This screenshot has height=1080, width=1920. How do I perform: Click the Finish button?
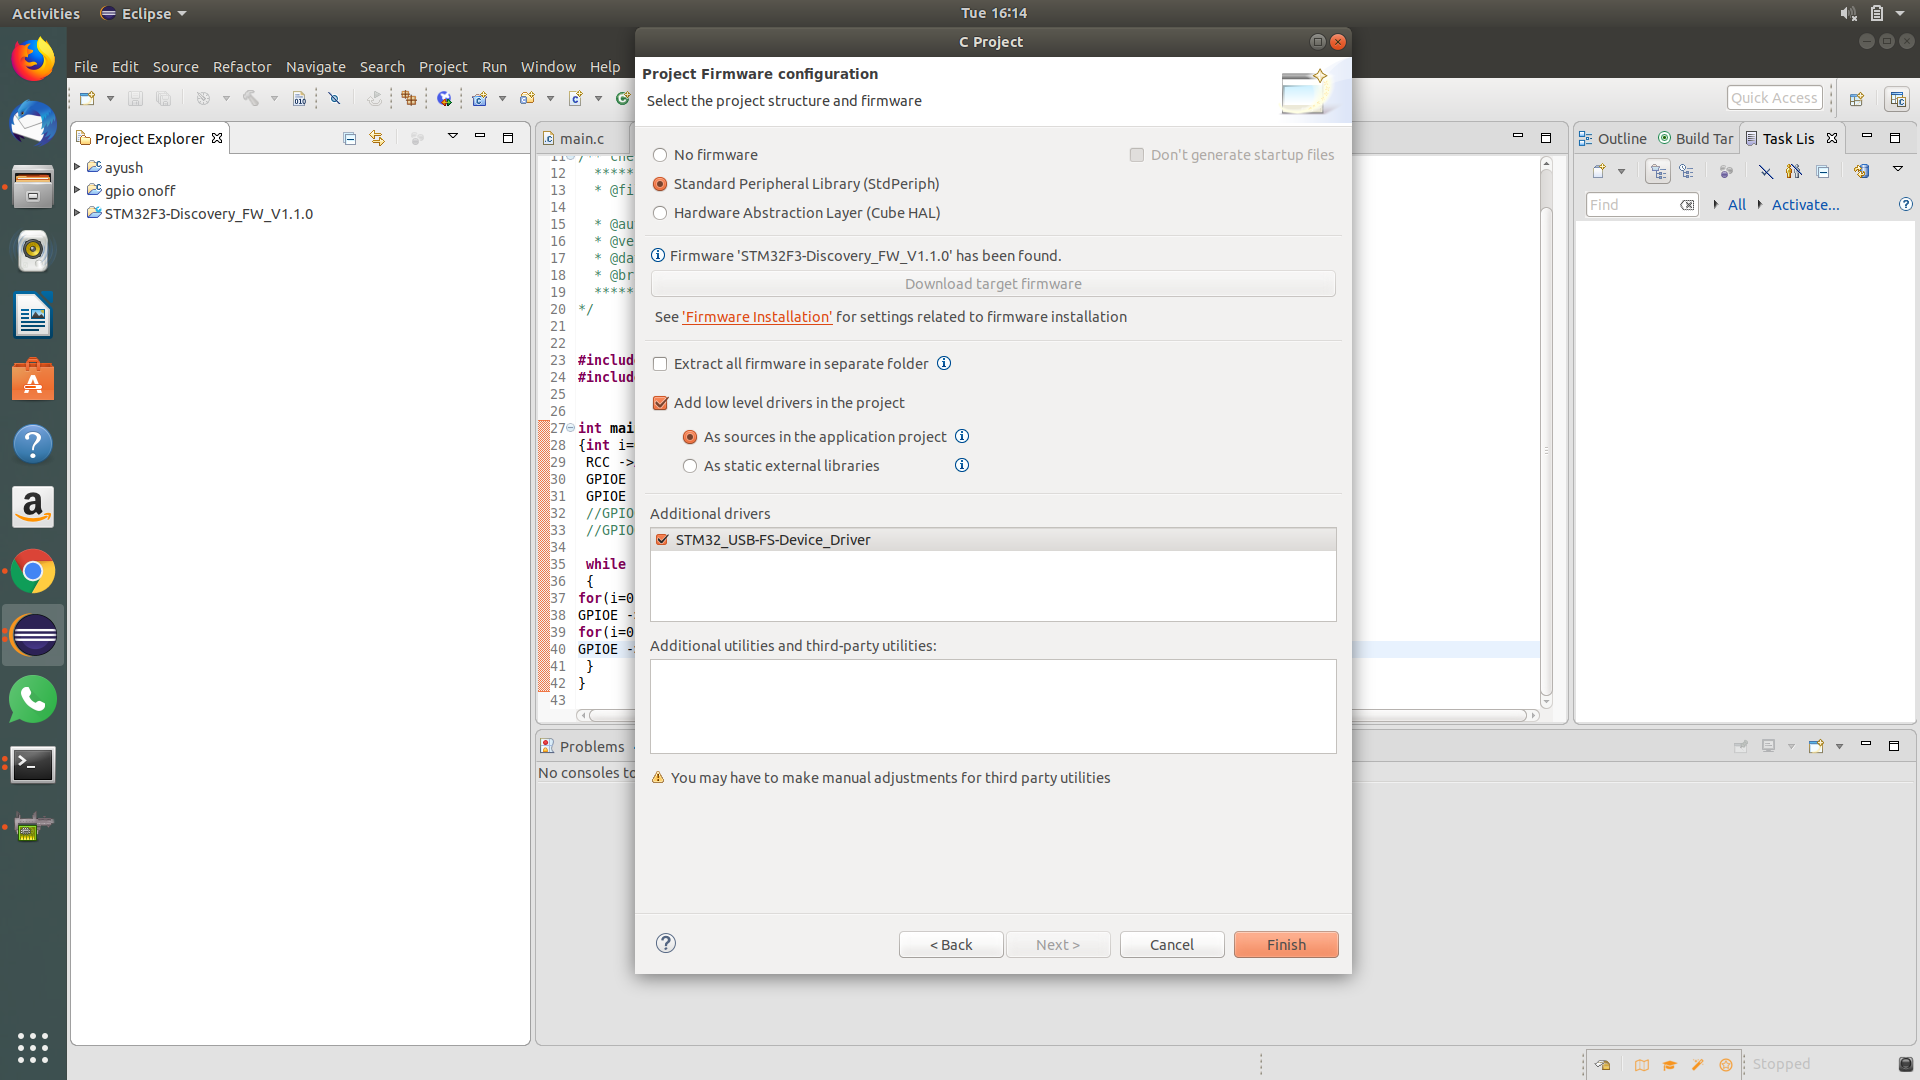(1285, 944)
